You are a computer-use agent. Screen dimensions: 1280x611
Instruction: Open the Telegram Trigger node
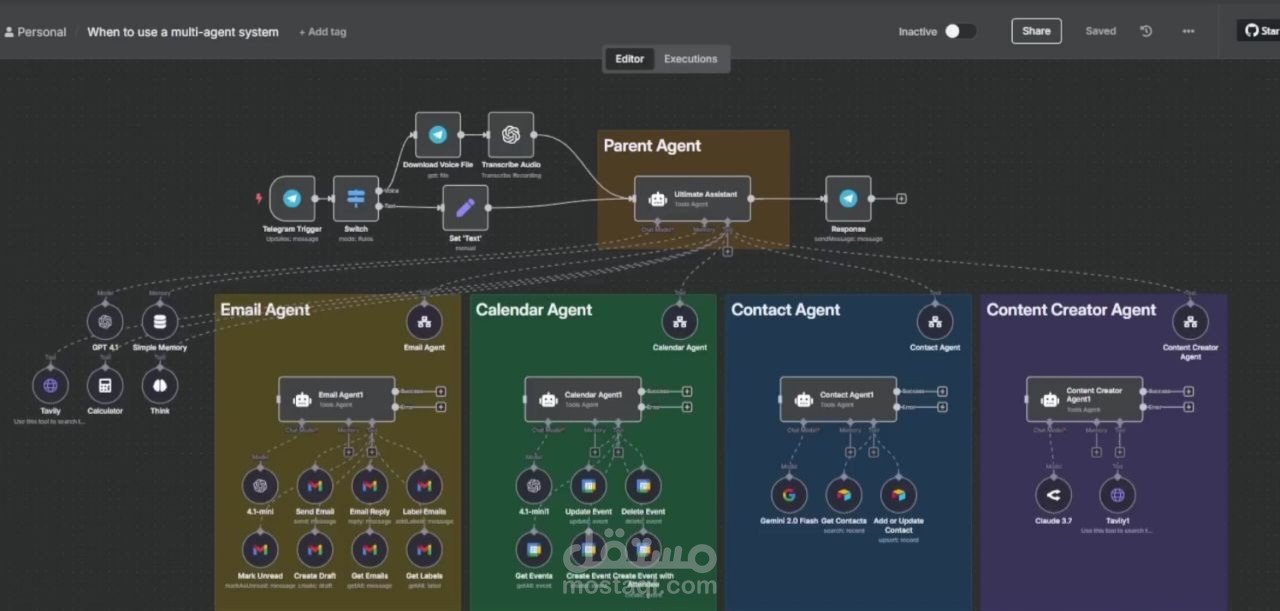(291, 198)
